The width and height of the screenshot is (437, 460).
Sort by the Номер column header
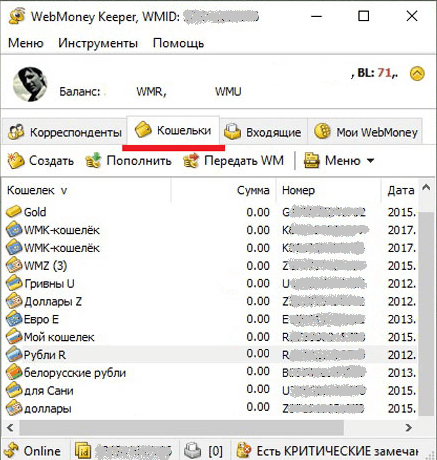(328, 190)
